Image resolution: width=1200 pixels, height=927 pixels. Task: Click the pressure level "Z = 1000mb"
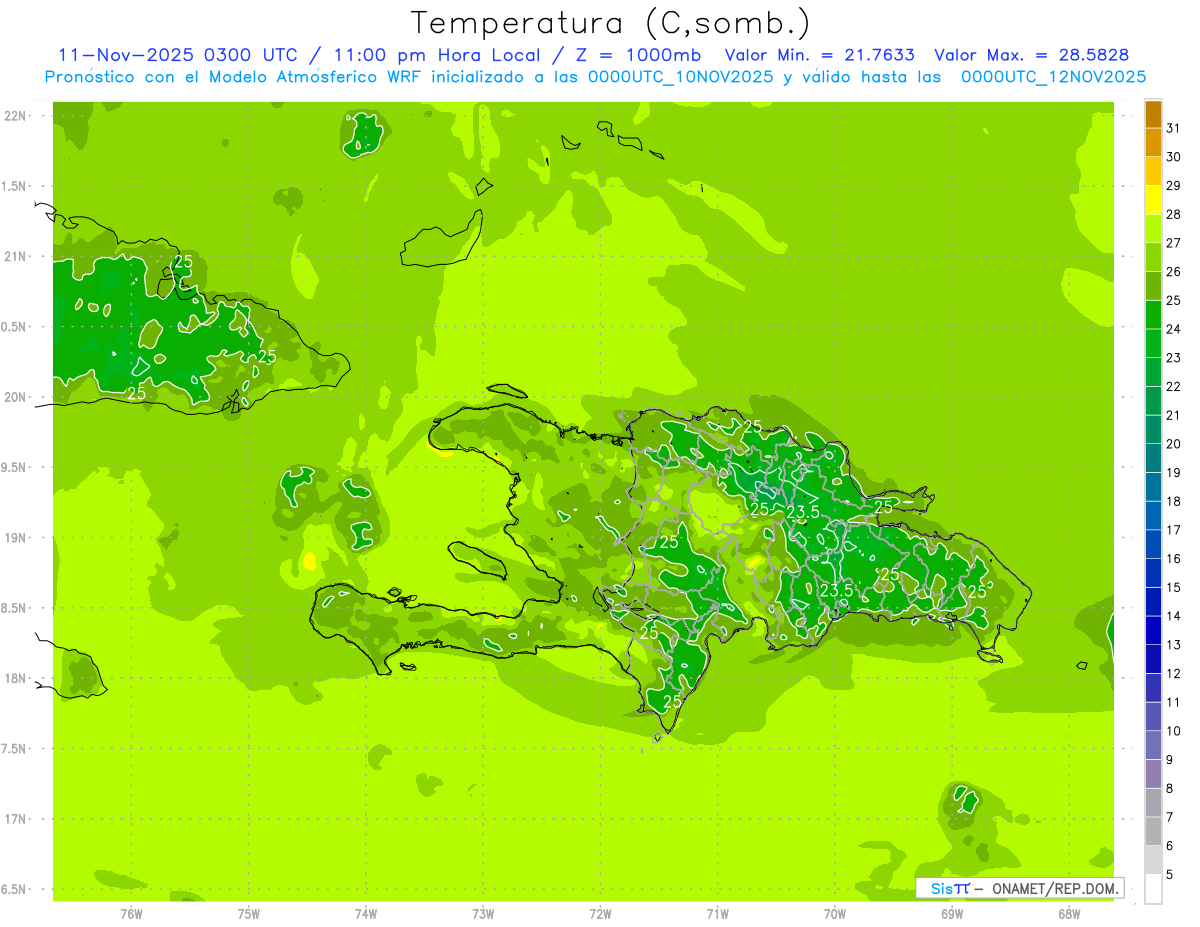click(637, 55)
